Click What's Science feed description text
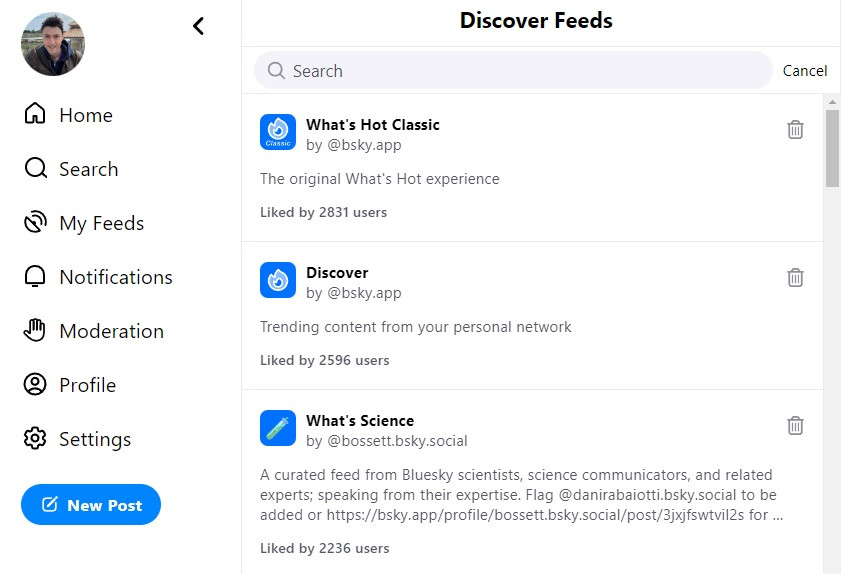Viewport: 843px width, 574px height. pyautogui.click(x=521, y=495)
